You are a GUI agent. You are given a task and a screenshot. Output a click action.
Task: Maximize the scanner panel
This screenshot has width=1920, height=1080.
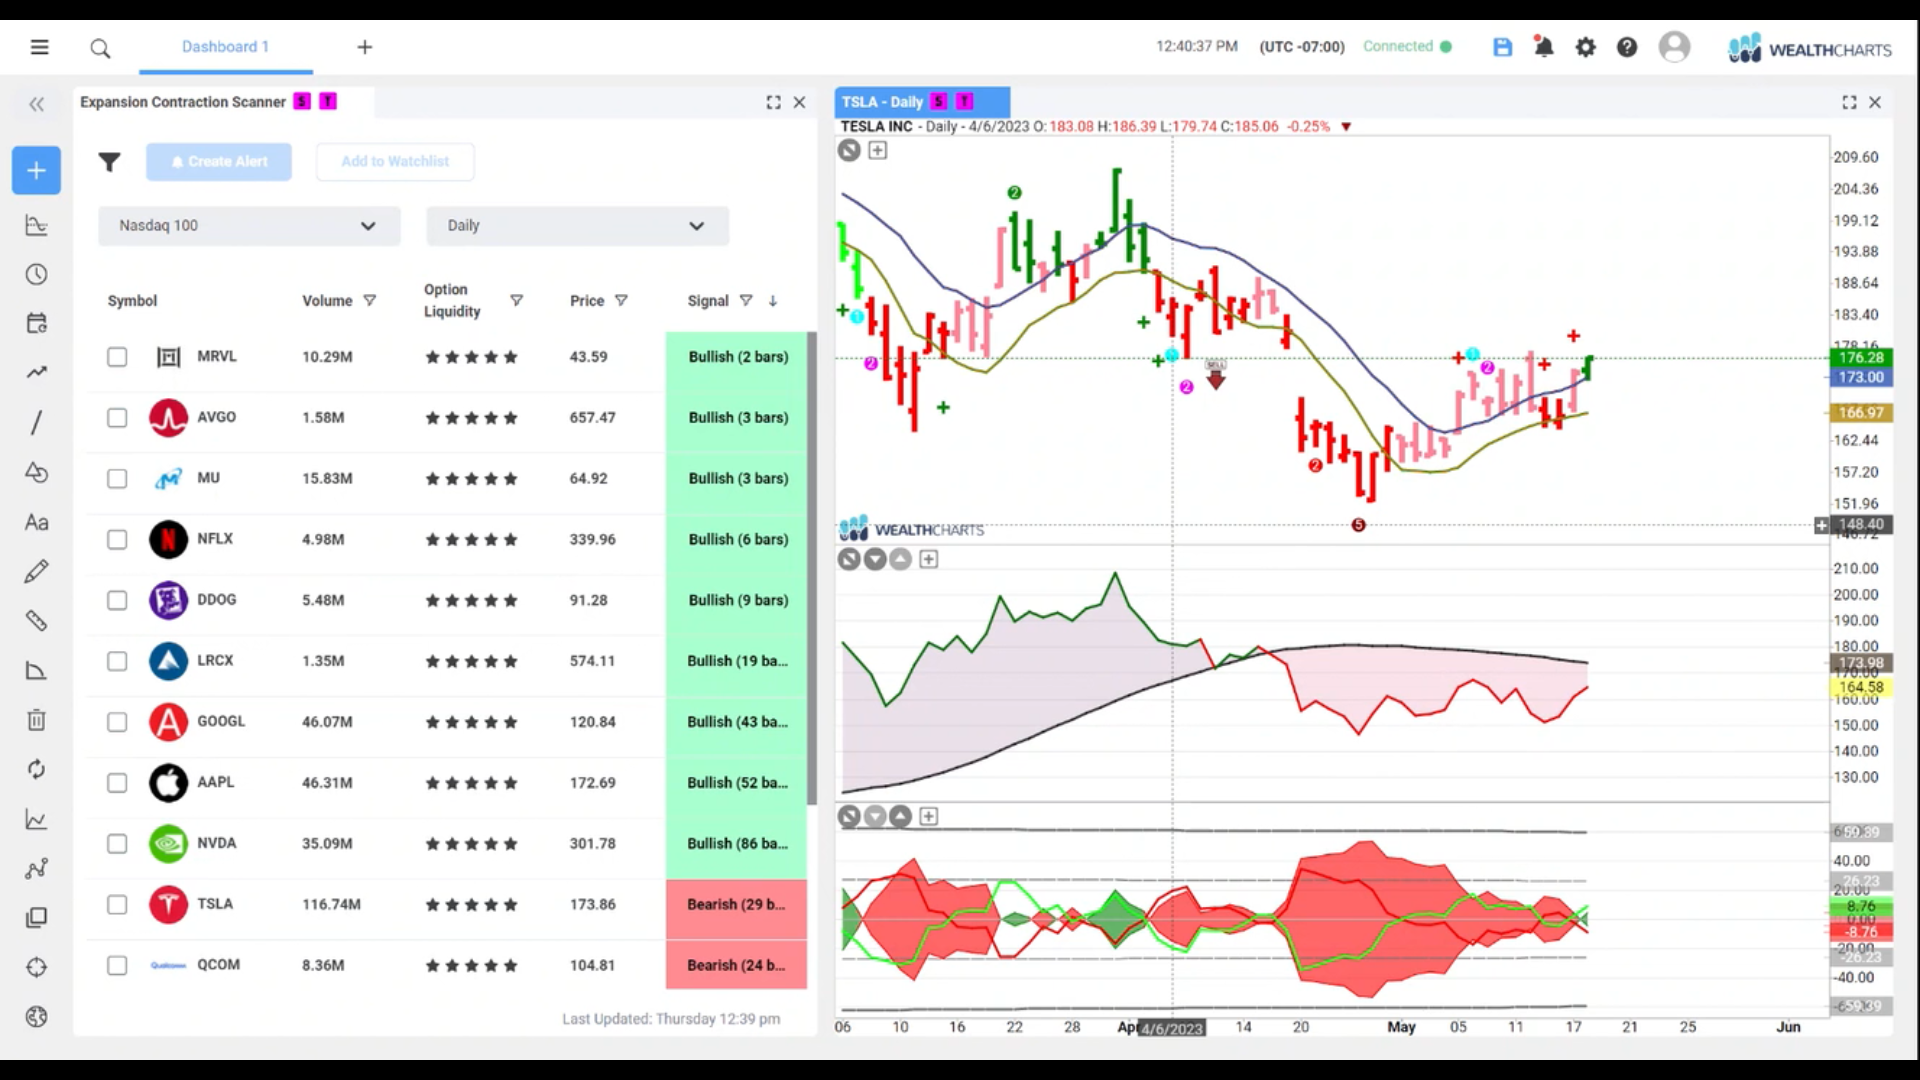click(x=773, y=102)
